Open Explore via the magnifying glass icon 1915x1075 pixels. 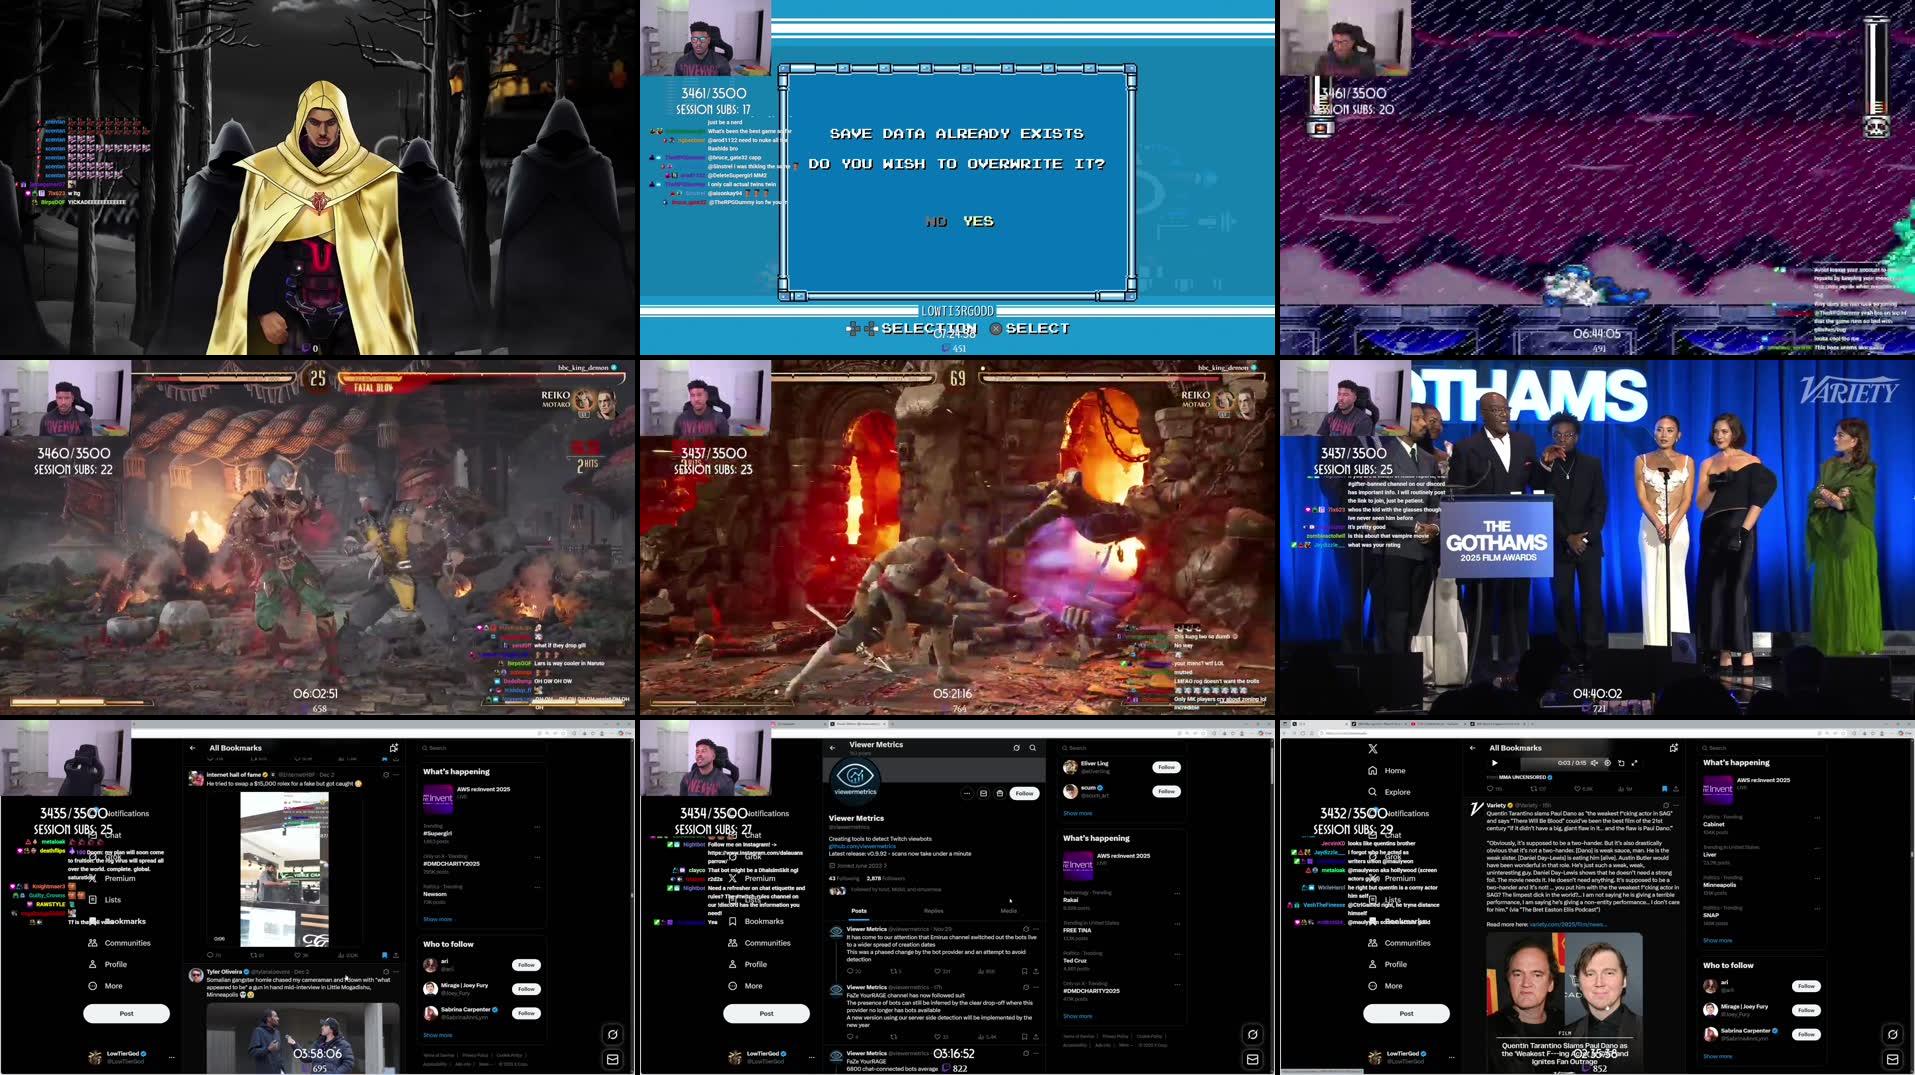[1373, 792]
